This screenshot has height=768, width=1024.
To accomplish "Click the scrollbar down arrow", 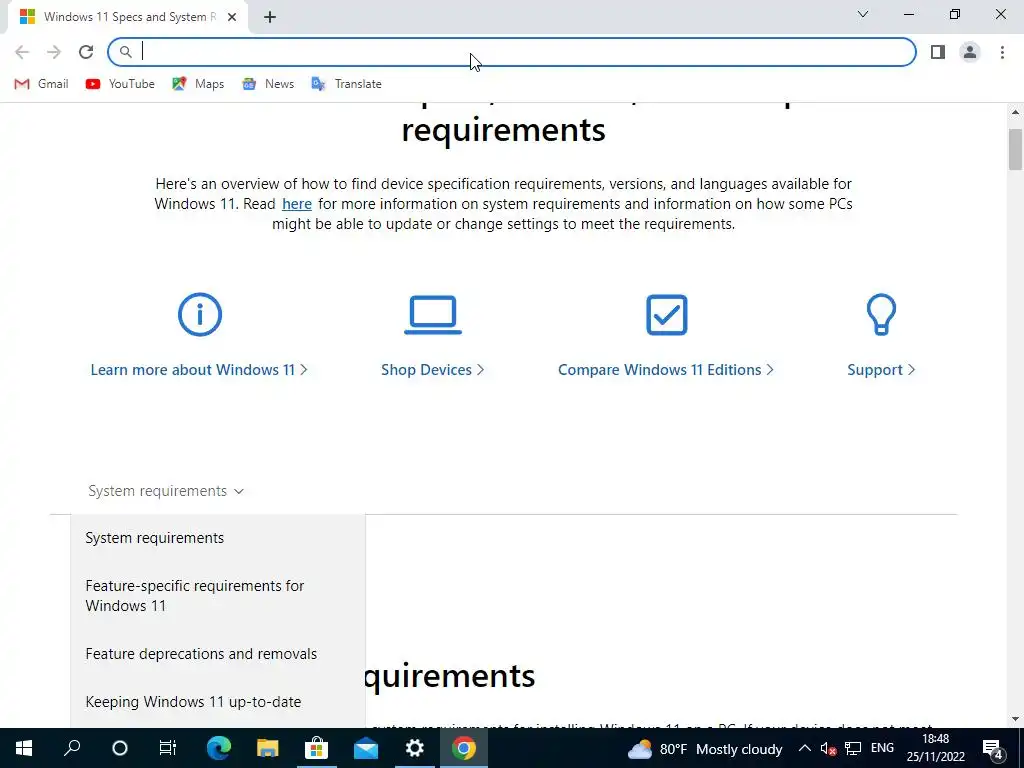I will click(x=1015, y=719).
